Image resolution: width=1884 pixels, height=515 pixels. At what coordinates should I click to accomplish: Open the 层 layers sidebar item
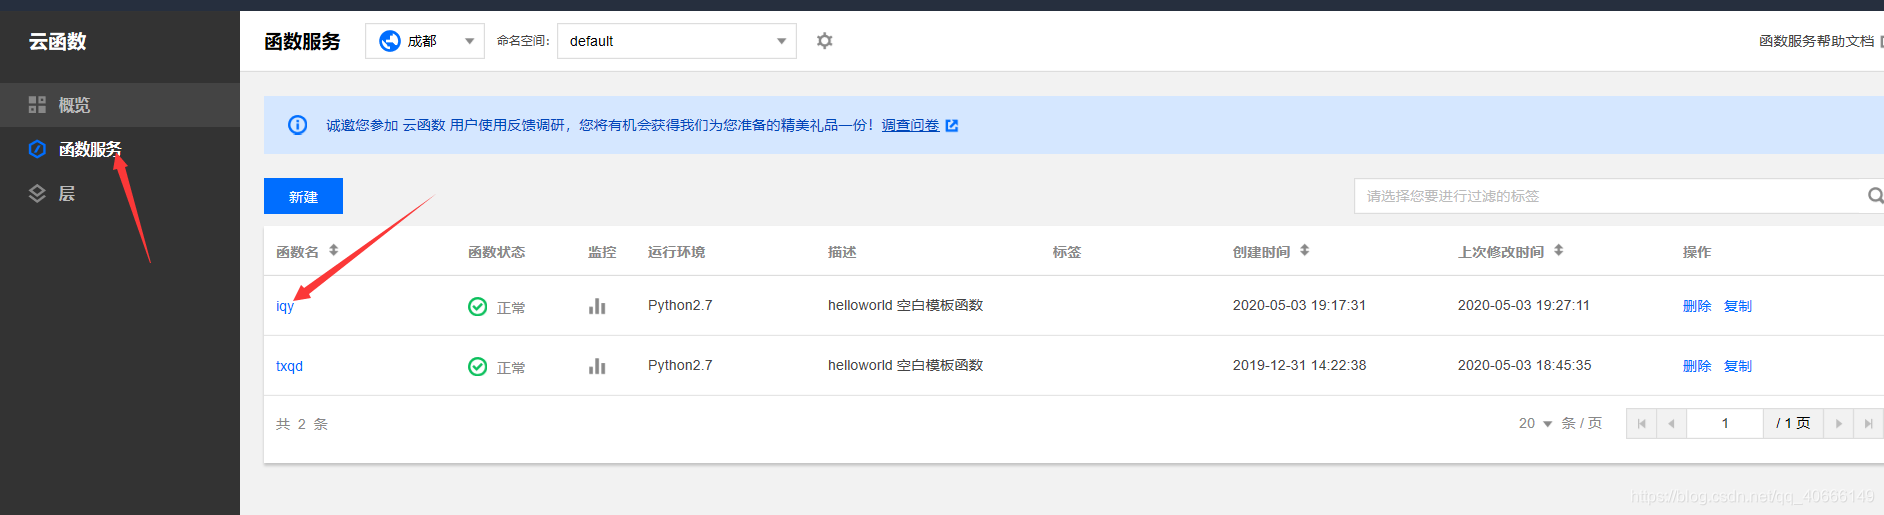[120, 193]
